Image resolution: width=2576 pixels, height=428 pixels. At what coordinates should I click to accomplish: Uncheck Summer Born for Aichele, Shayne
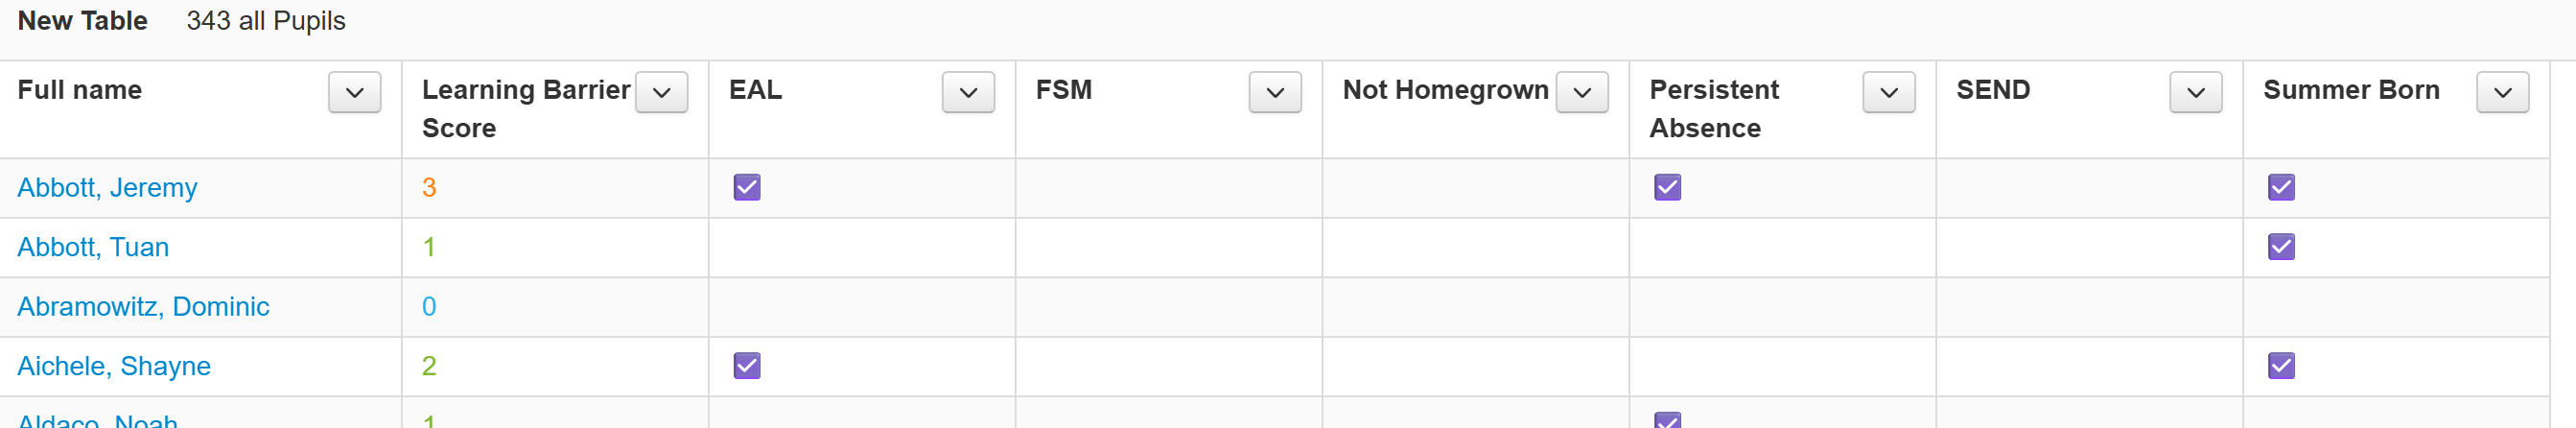[x=2282, y=366]
